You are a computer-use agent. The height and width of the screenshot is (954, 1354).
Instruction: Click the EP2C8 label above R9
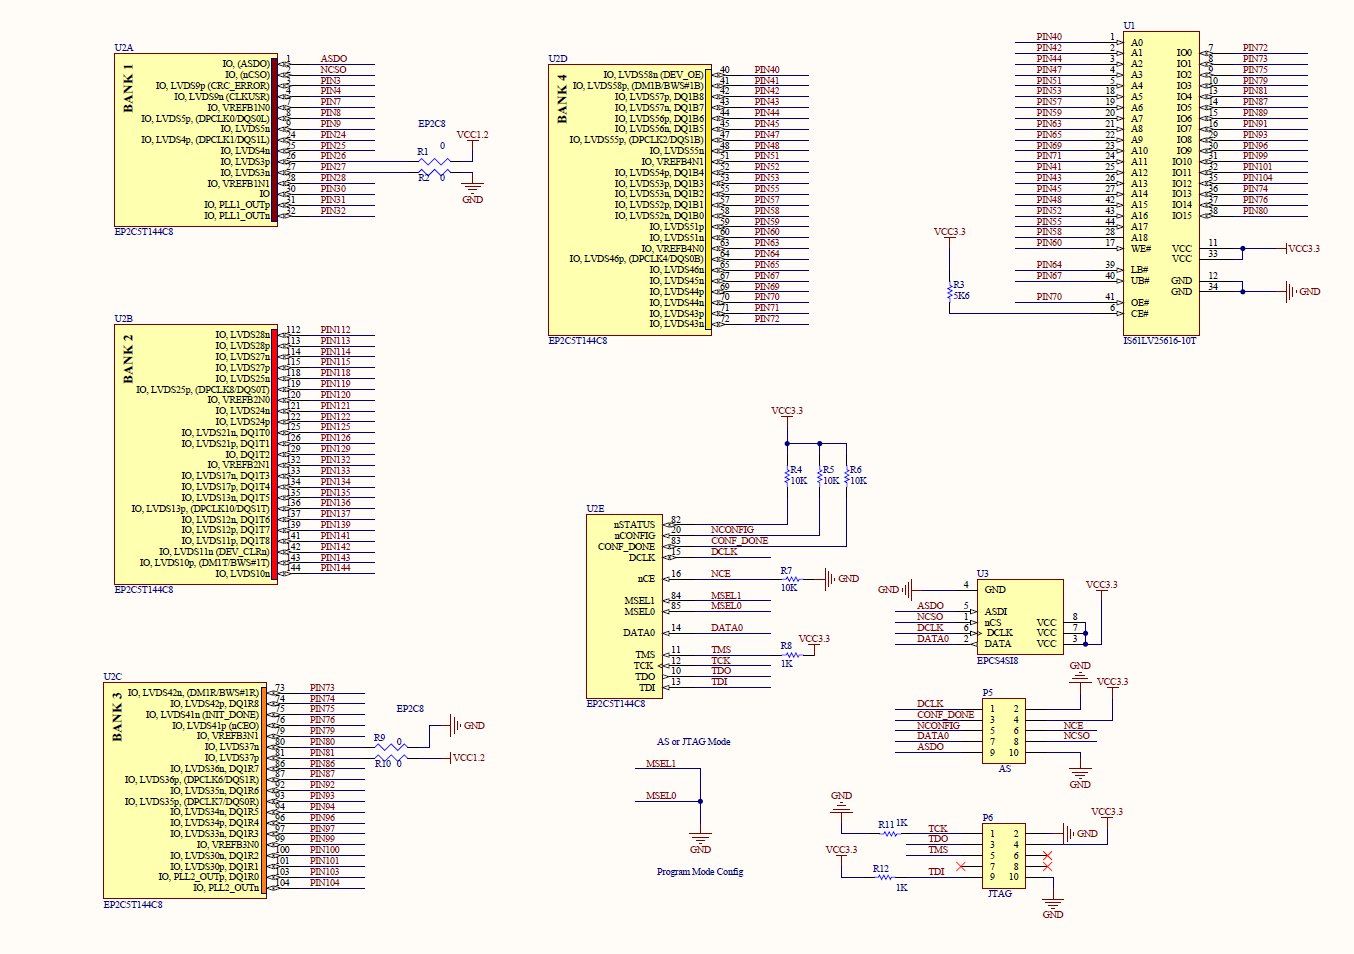(x=410, y=709)
